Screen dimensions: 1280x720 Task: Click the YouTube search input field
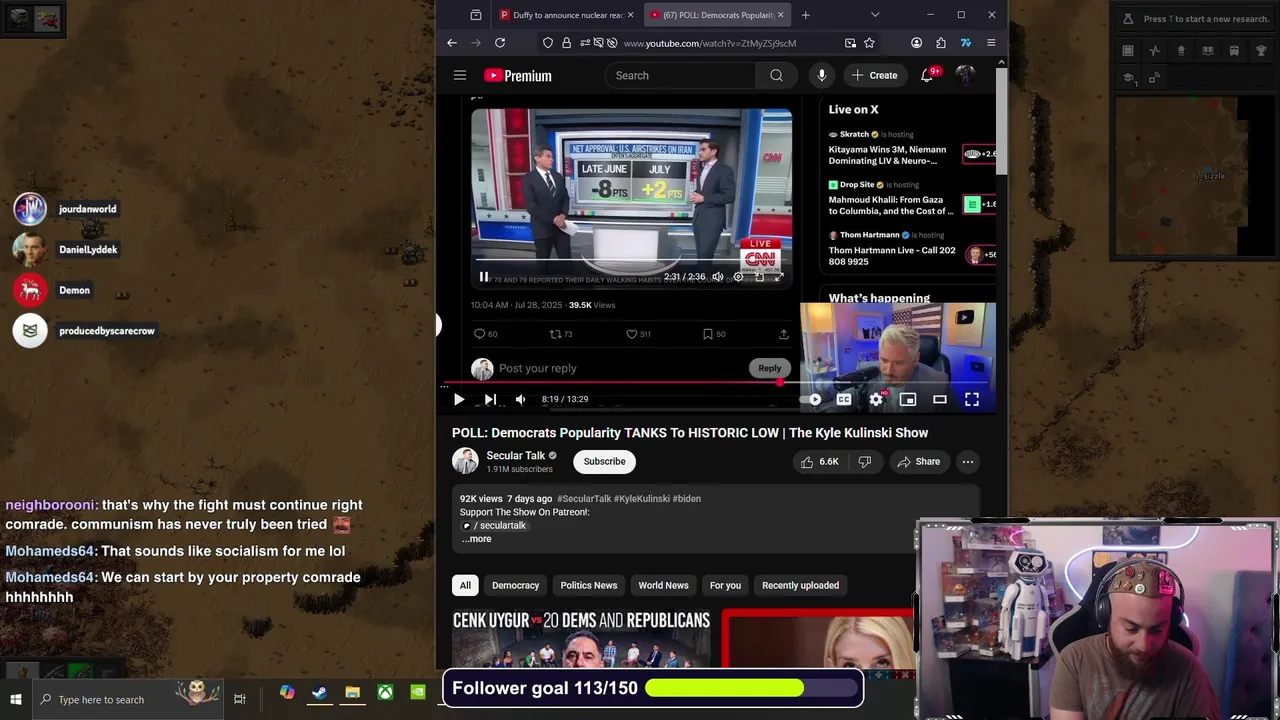(680, 75)
